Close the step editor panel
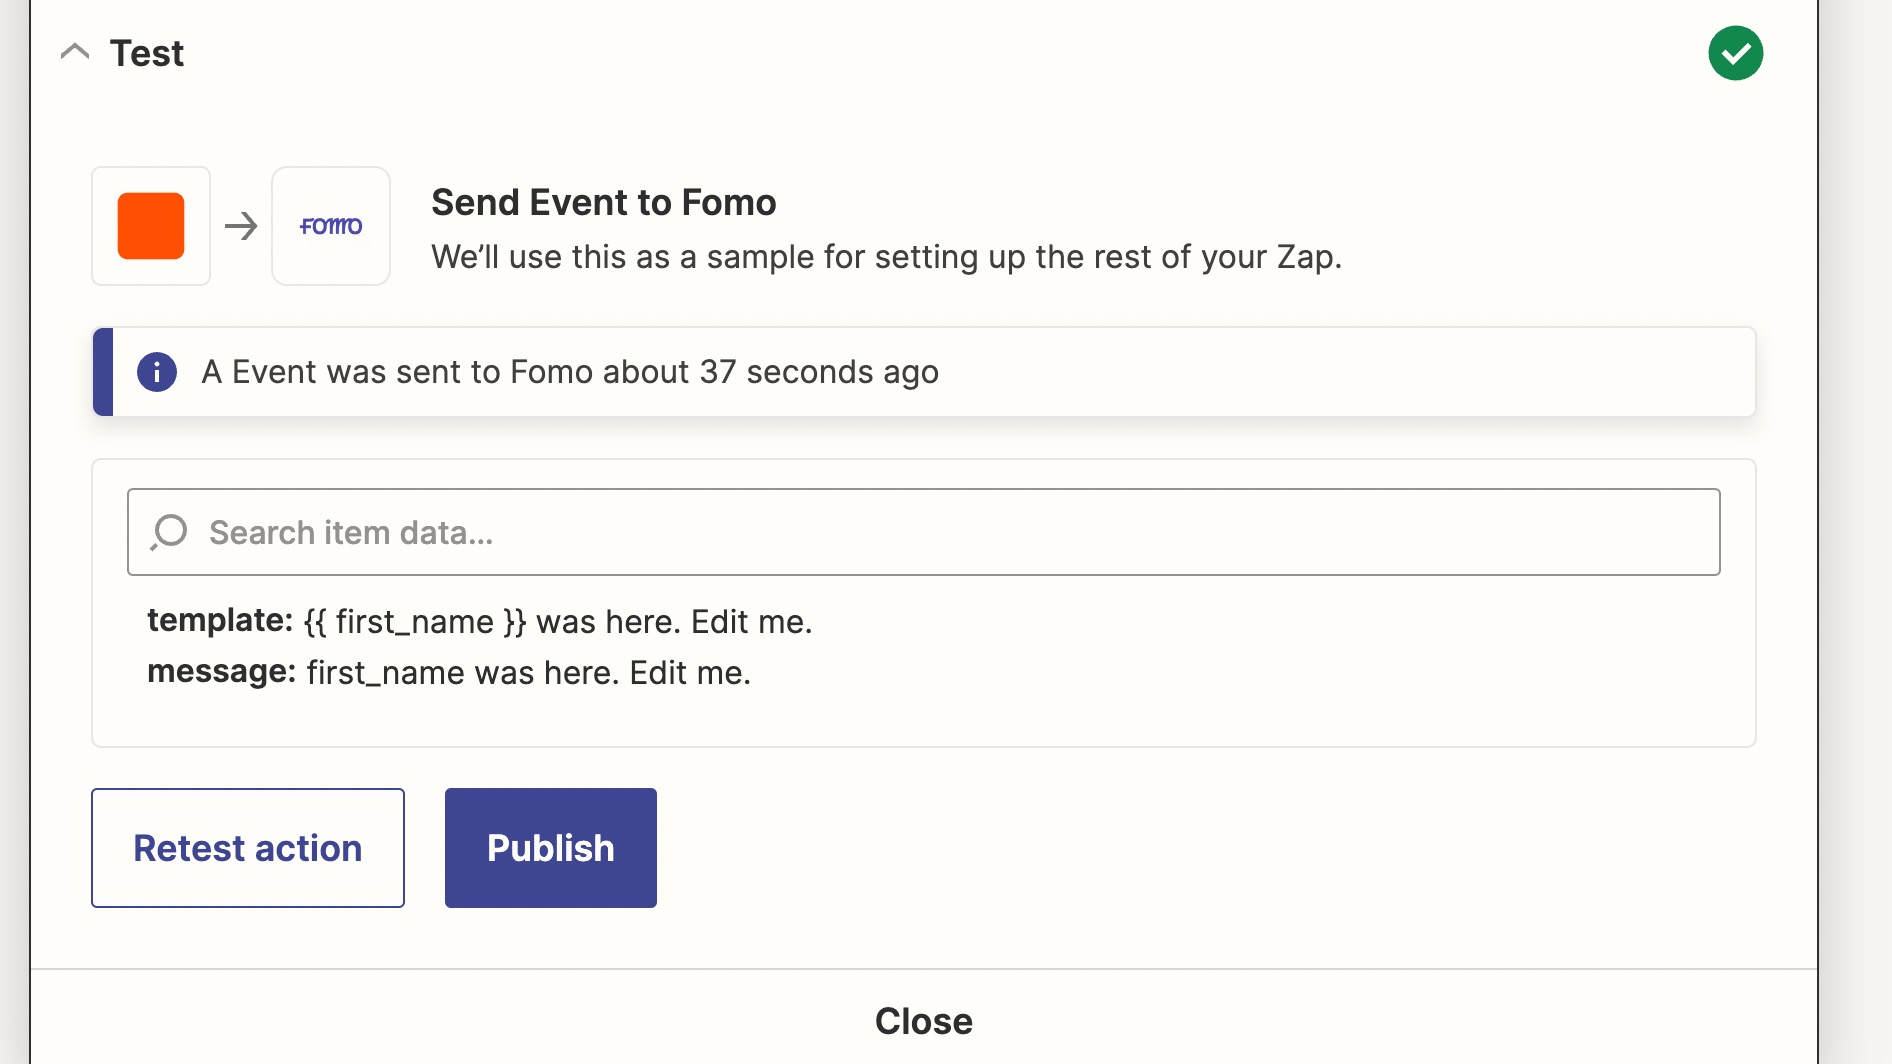This screenshot has width=1892, height=1064. 923,1021
